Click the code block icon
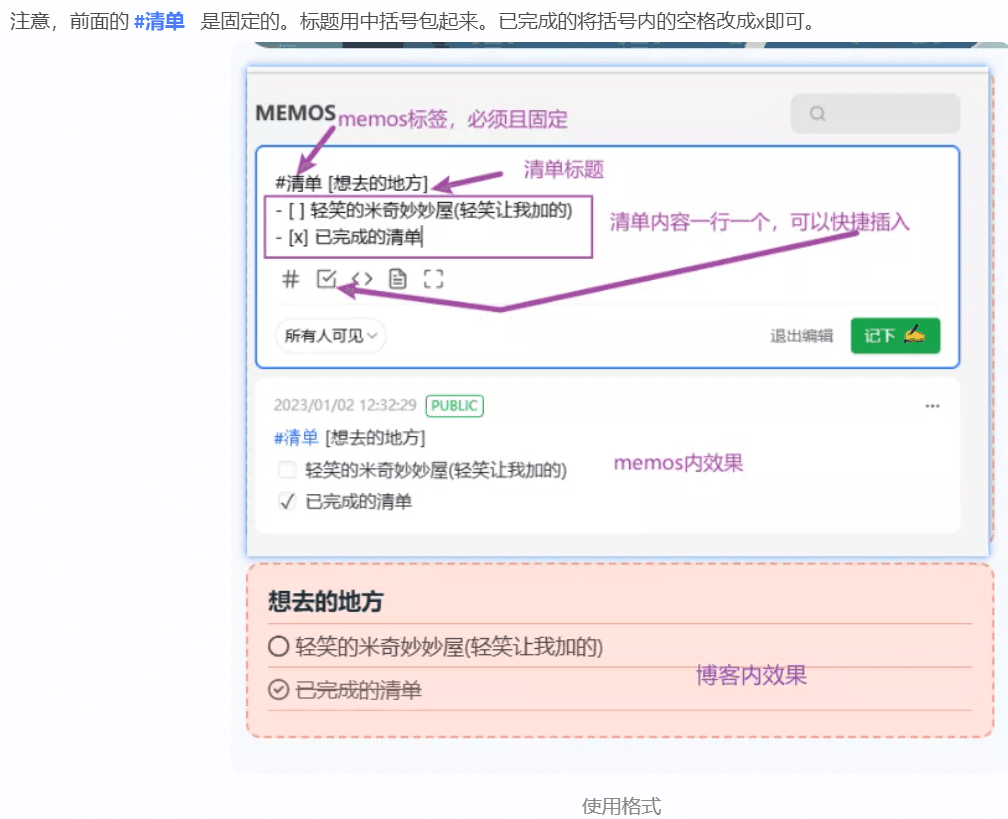The width and height of the screenshot is (1008, 819). point(362,279)
